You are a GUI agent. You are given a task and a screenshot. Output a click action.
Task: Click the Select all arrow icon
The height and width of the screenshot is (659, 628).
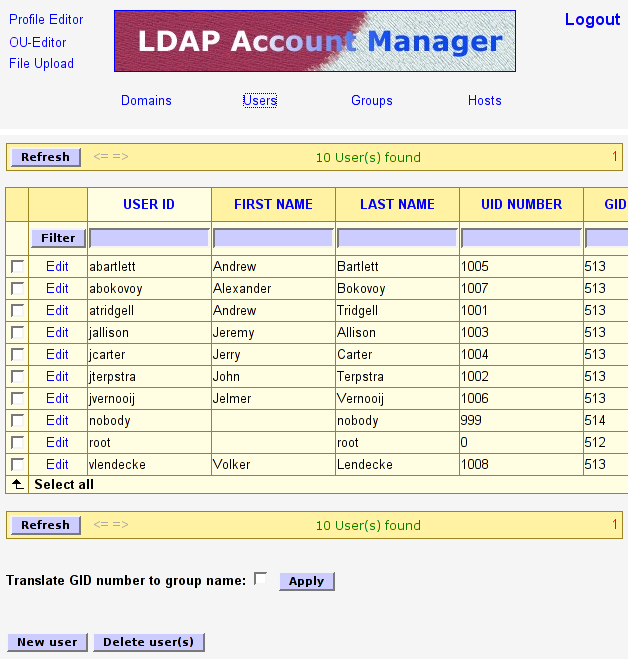click(17, 484)
